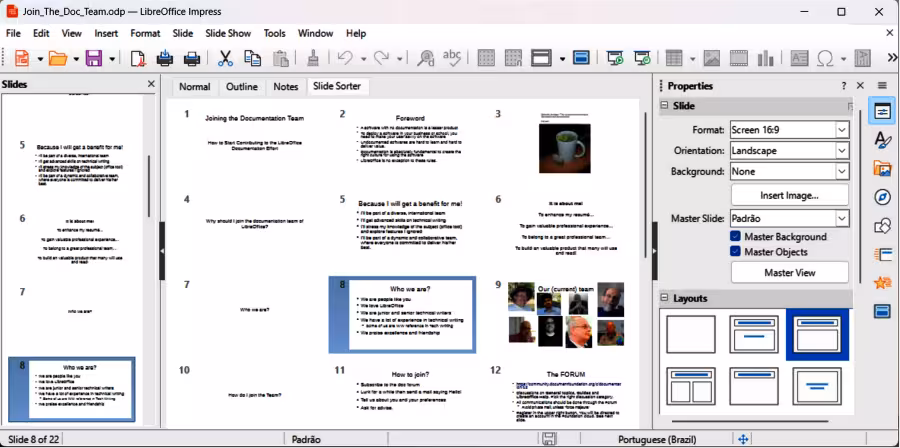Click the Display Views icon

tap(541, 58)
